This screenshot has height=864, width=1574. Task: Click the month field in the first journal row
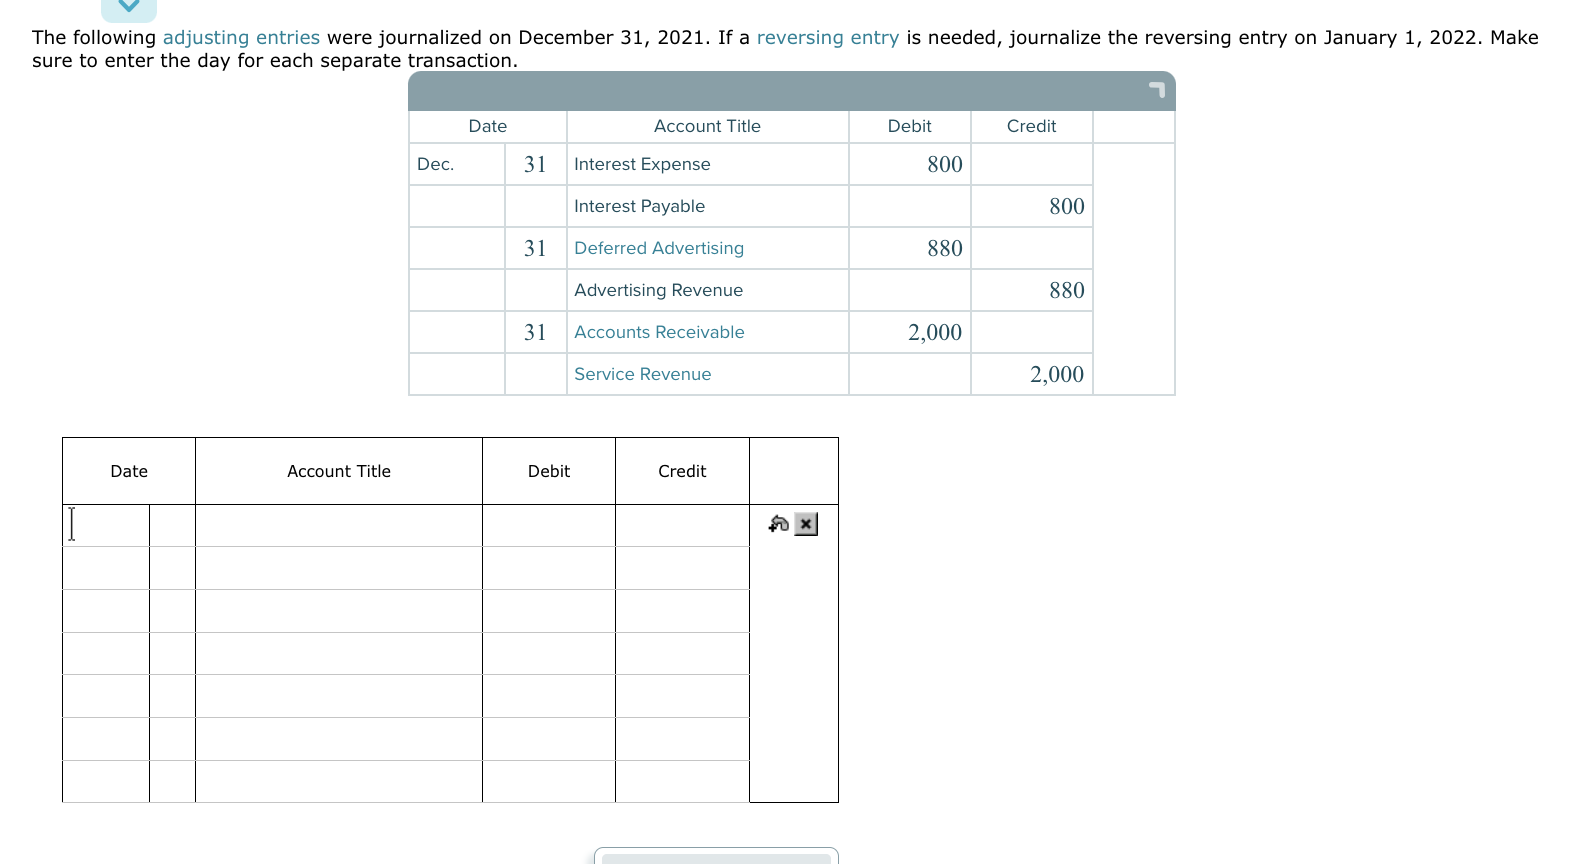click(x=106, y=526)
